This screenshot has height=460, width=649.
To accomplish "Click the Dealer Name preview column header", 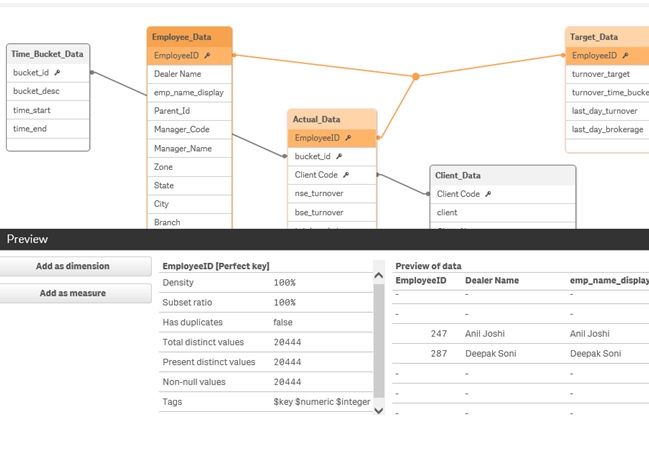I will 492,281.
